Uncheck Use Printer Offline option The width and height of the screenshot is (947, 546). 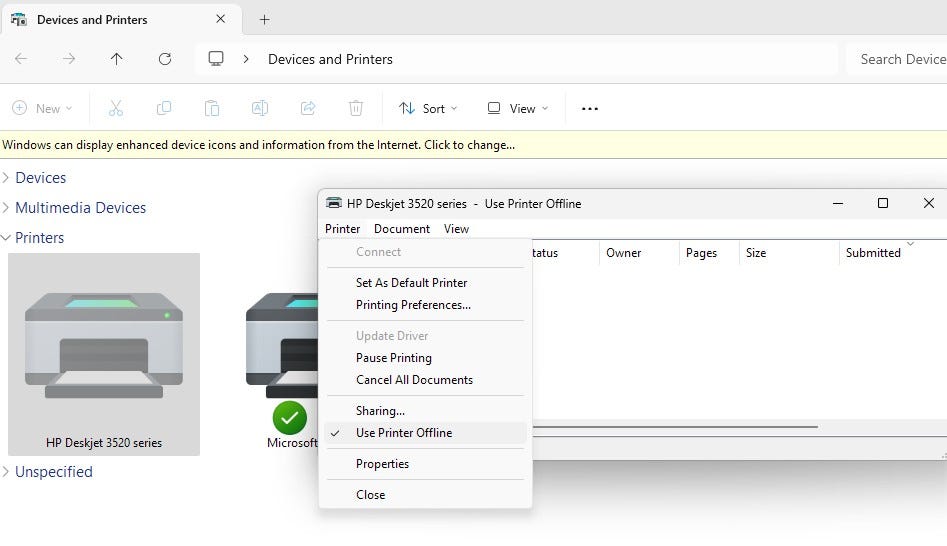(x=404, y=433)
